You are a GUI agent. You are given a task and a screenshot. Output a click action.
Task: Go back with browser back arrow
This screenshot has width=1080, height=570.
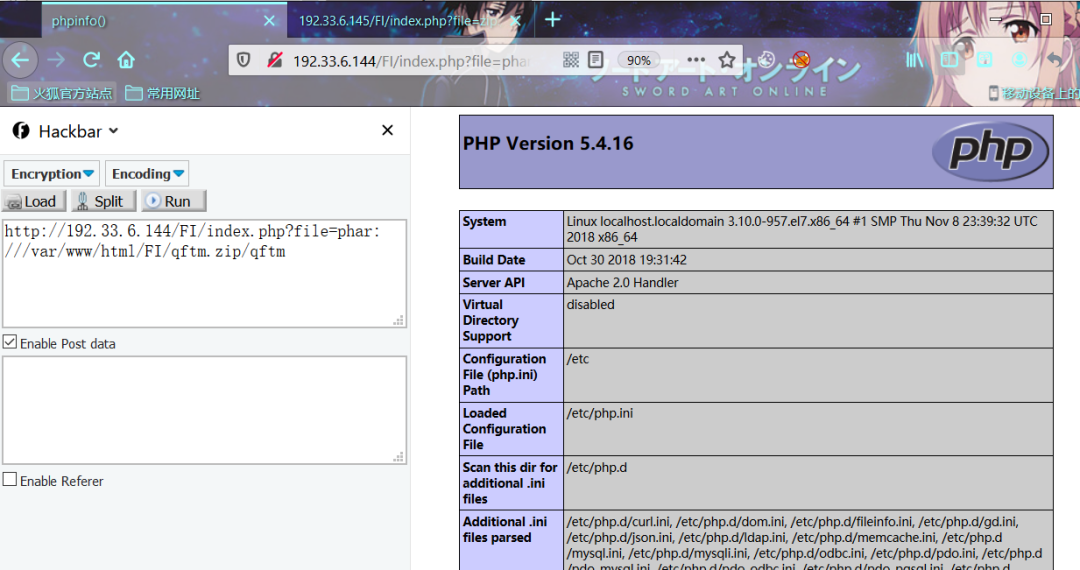click(x=20, y=61)
